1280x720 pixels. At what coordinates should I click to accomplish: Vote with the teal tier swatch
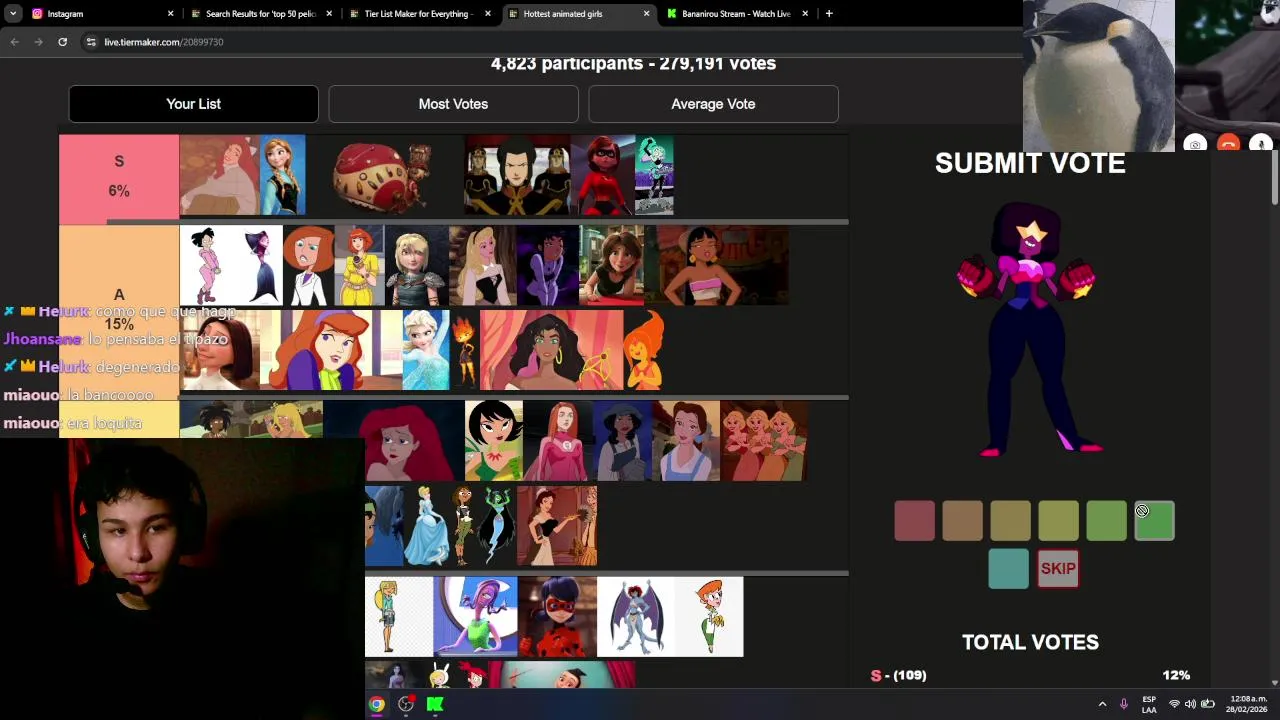tap(1008, 569)
